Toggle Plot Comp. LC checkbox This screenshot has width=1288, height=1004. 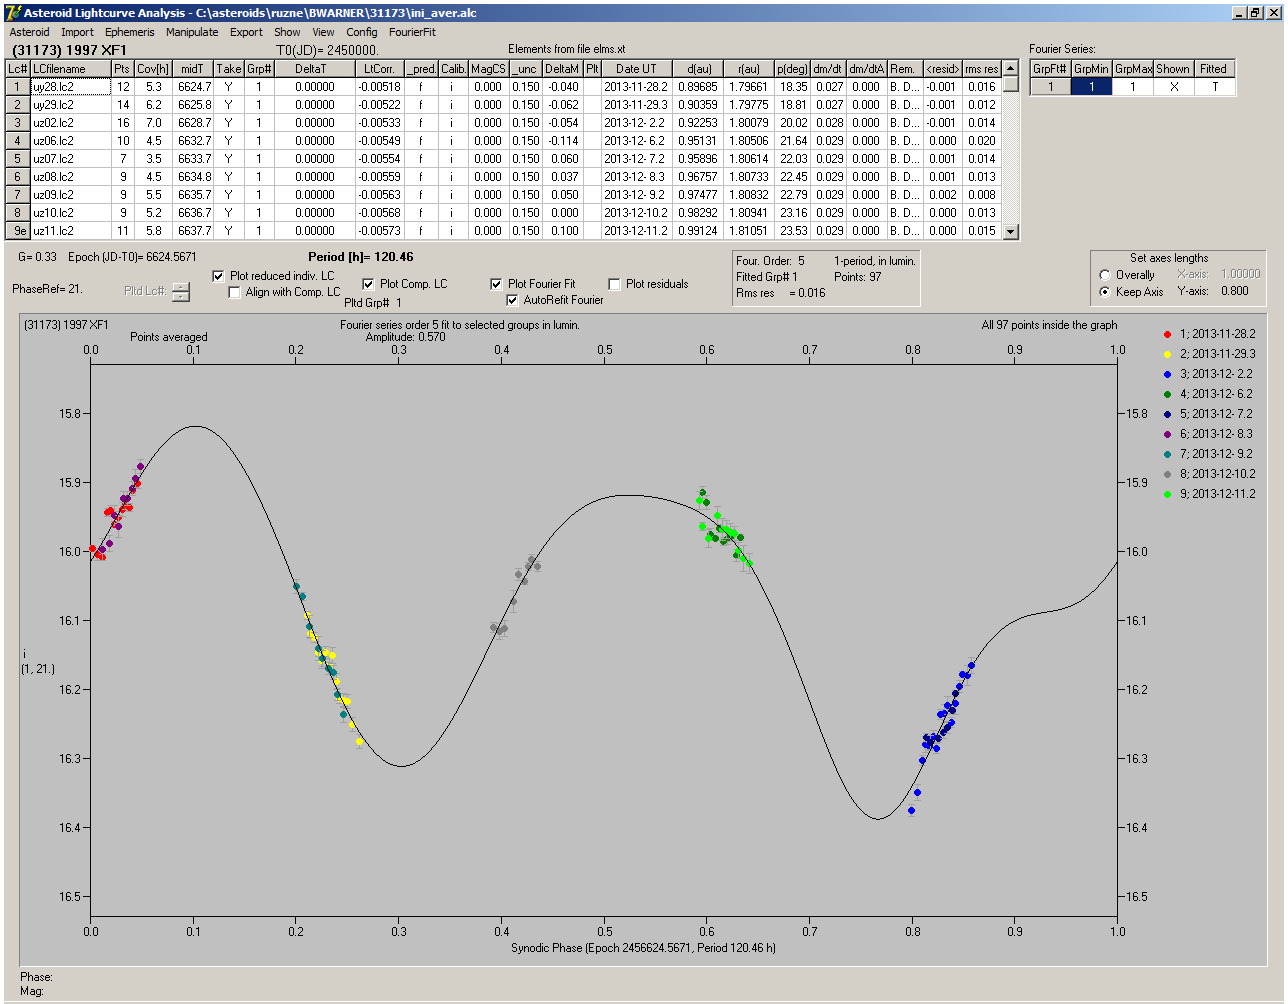[x=368, y=284]
